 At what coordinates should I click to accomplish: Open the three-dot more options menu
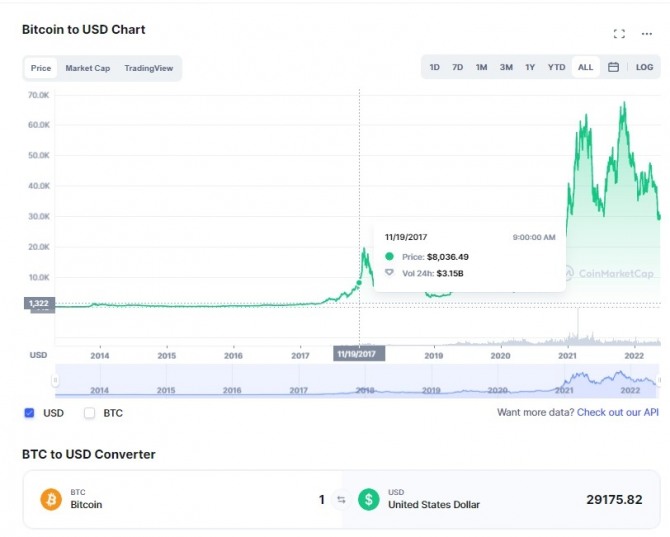tap(646, 34)
